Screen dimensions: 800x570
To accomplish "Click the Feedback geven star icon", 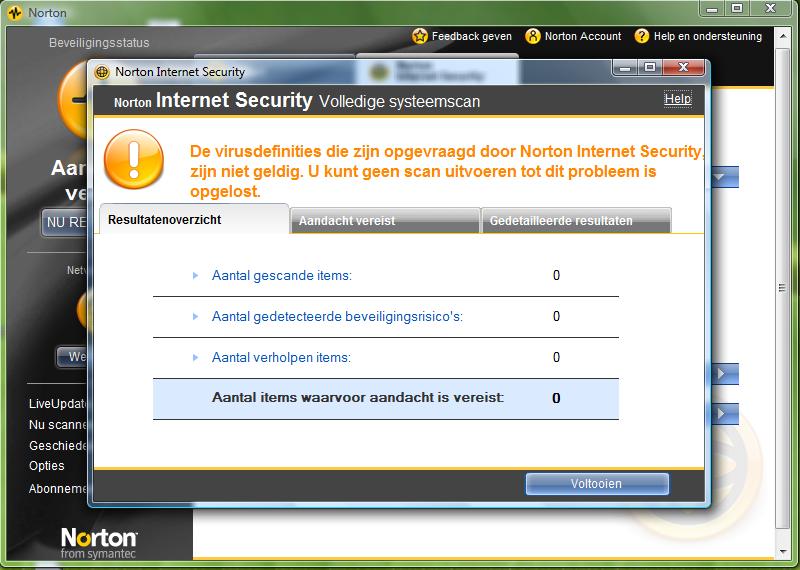I will [x=419, y=36].
